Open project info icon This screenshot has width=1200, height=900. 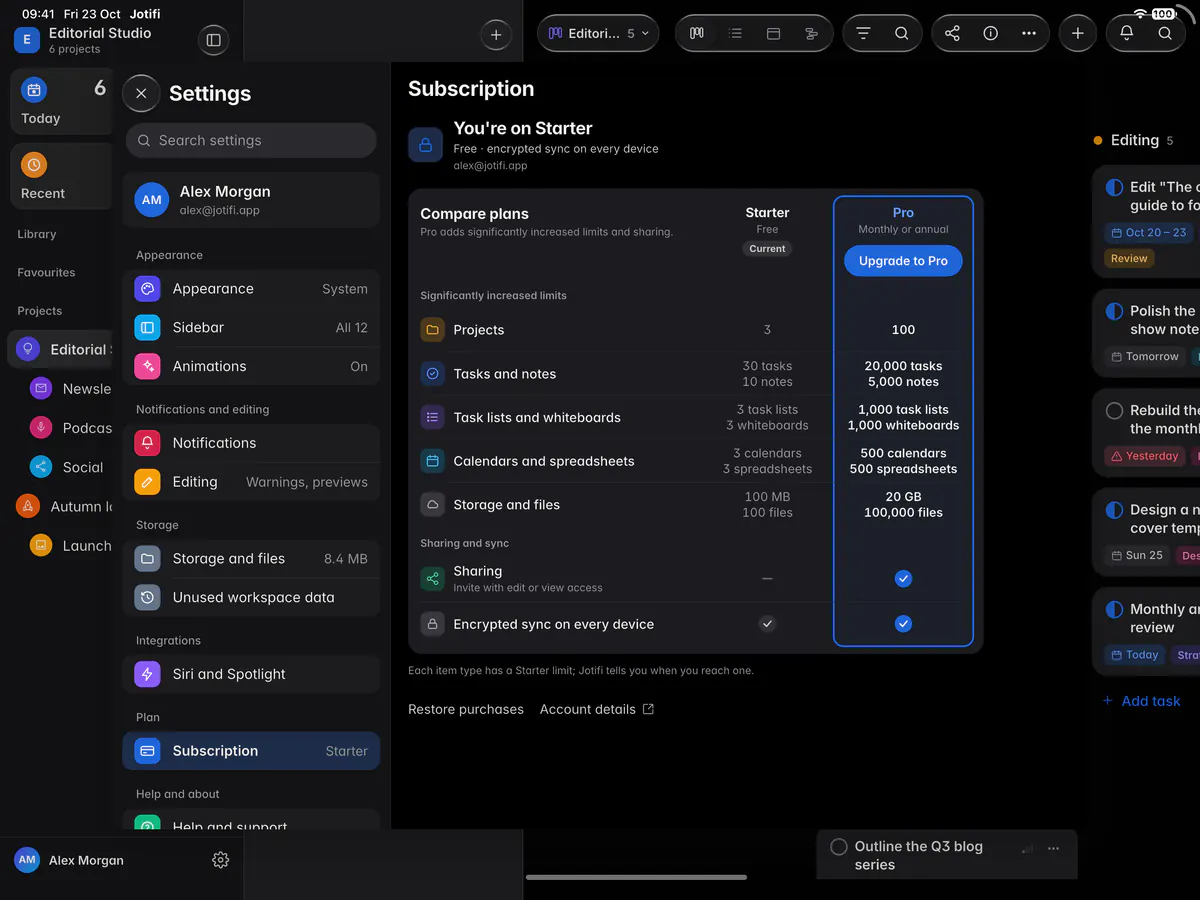[990, 33]
